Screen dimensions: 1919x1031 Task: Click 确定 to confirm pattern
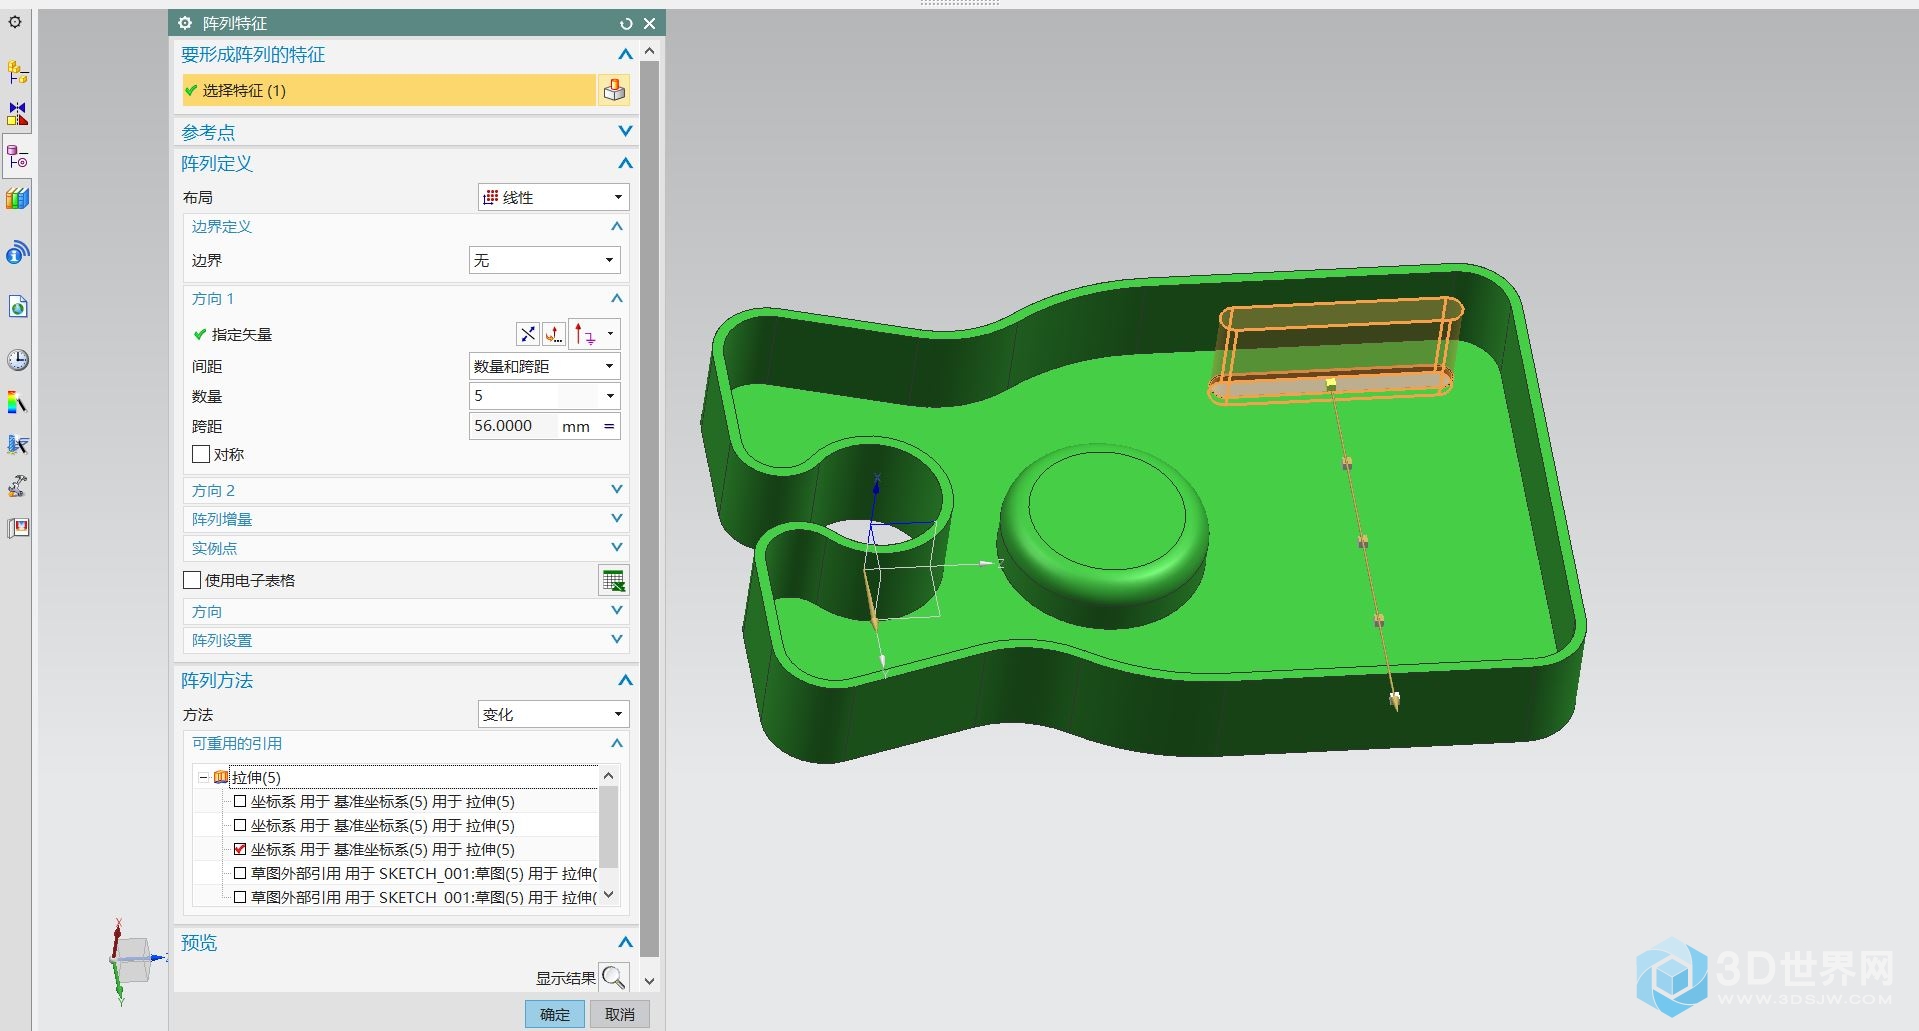click(555, 1014)
